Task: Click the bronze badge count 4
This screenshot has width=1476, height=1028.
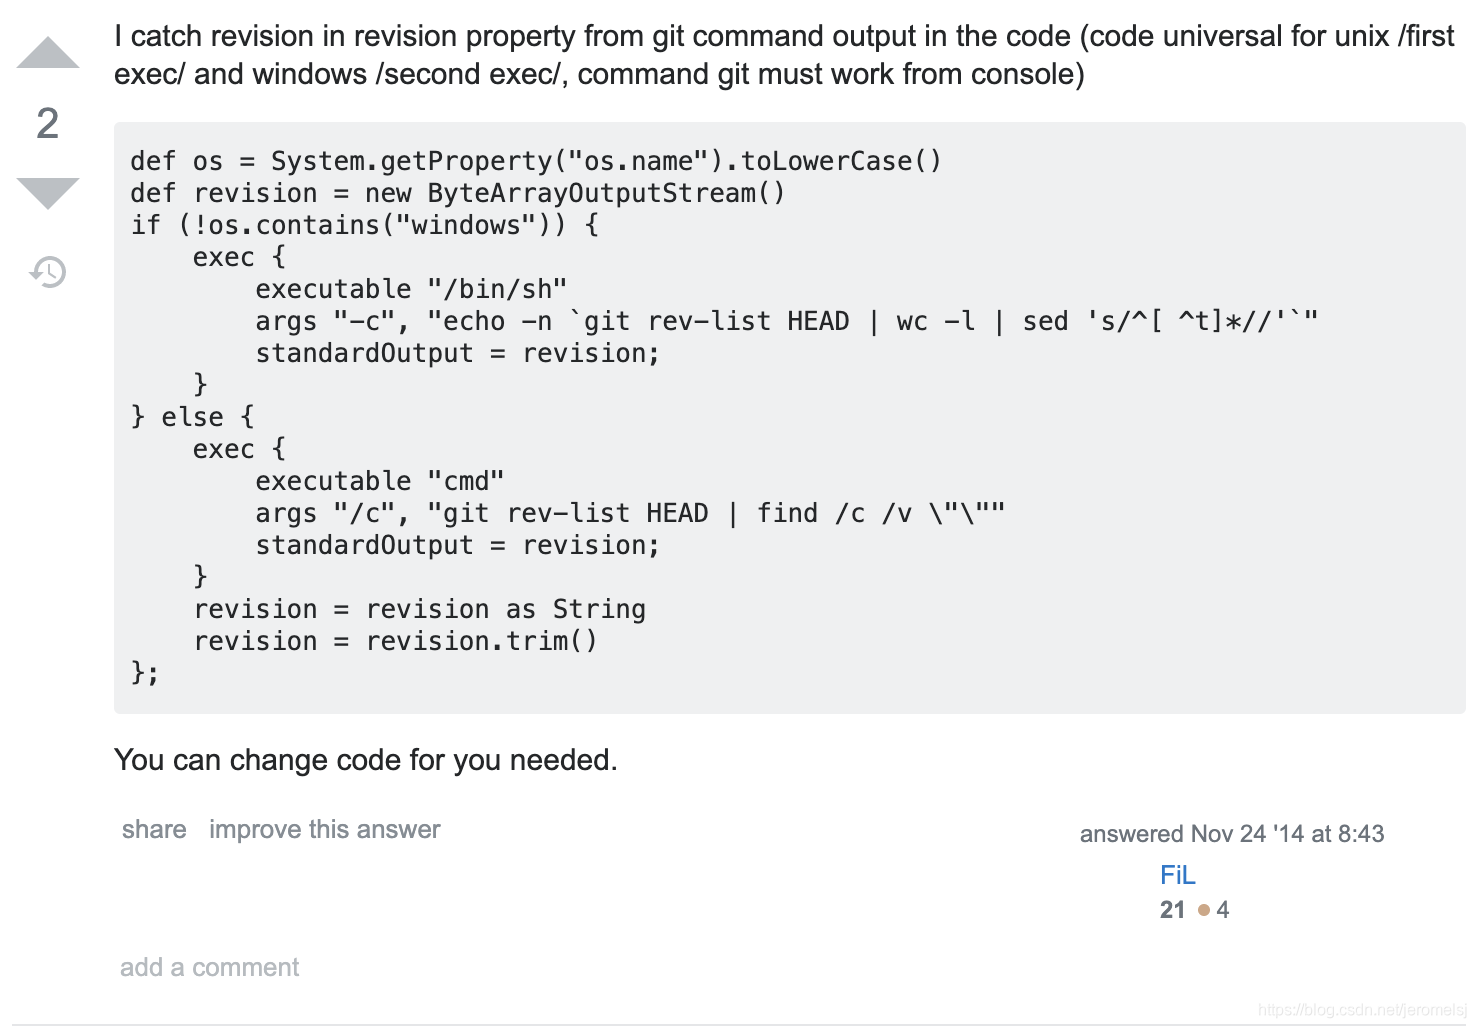Action: click(x=1222, y=910)
